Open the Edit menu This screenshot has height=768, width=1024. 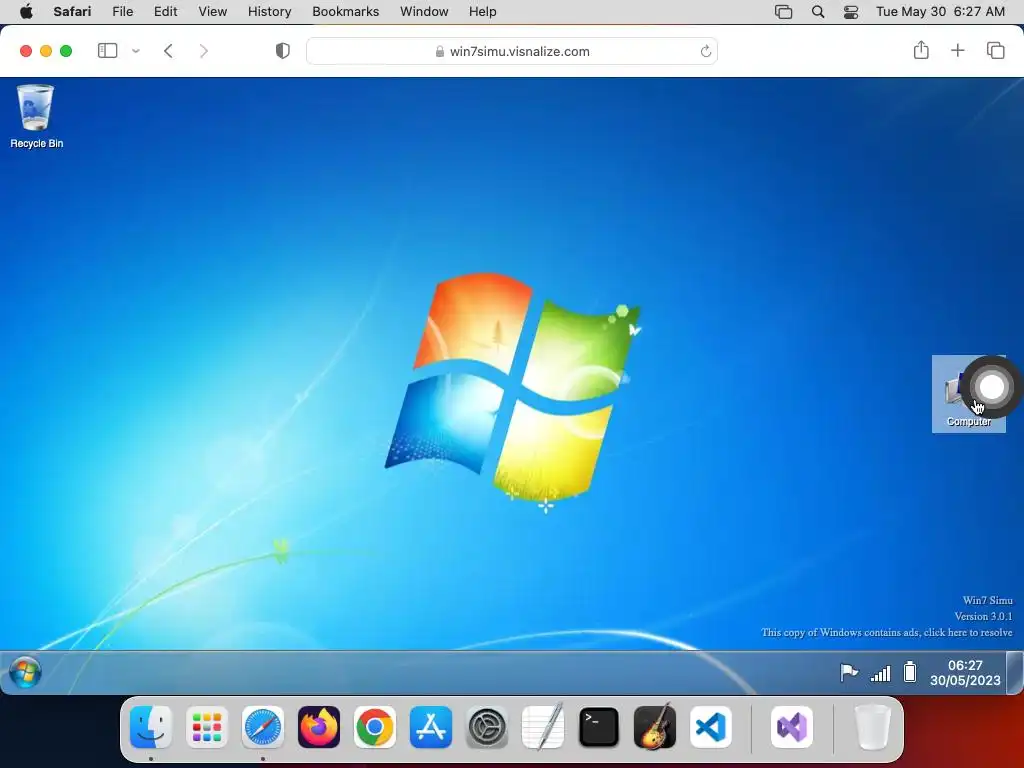click(x=165, y=11)
